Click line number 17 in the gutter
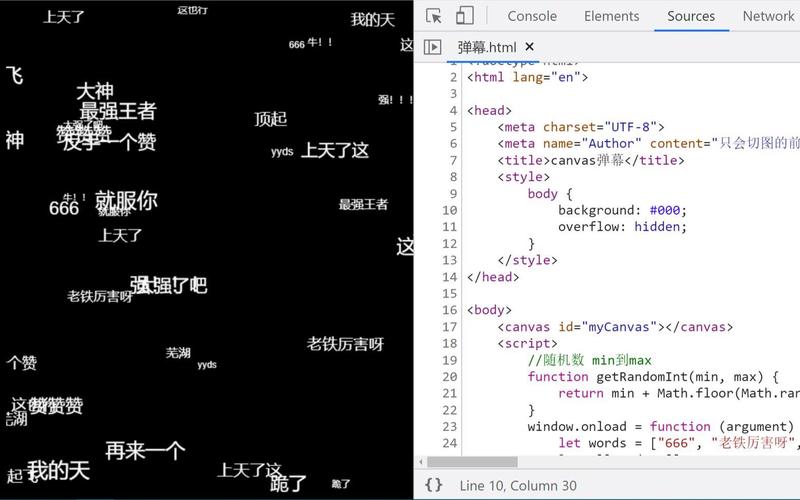This screenshot has height=500, width=800. click(x=449, y=327)
